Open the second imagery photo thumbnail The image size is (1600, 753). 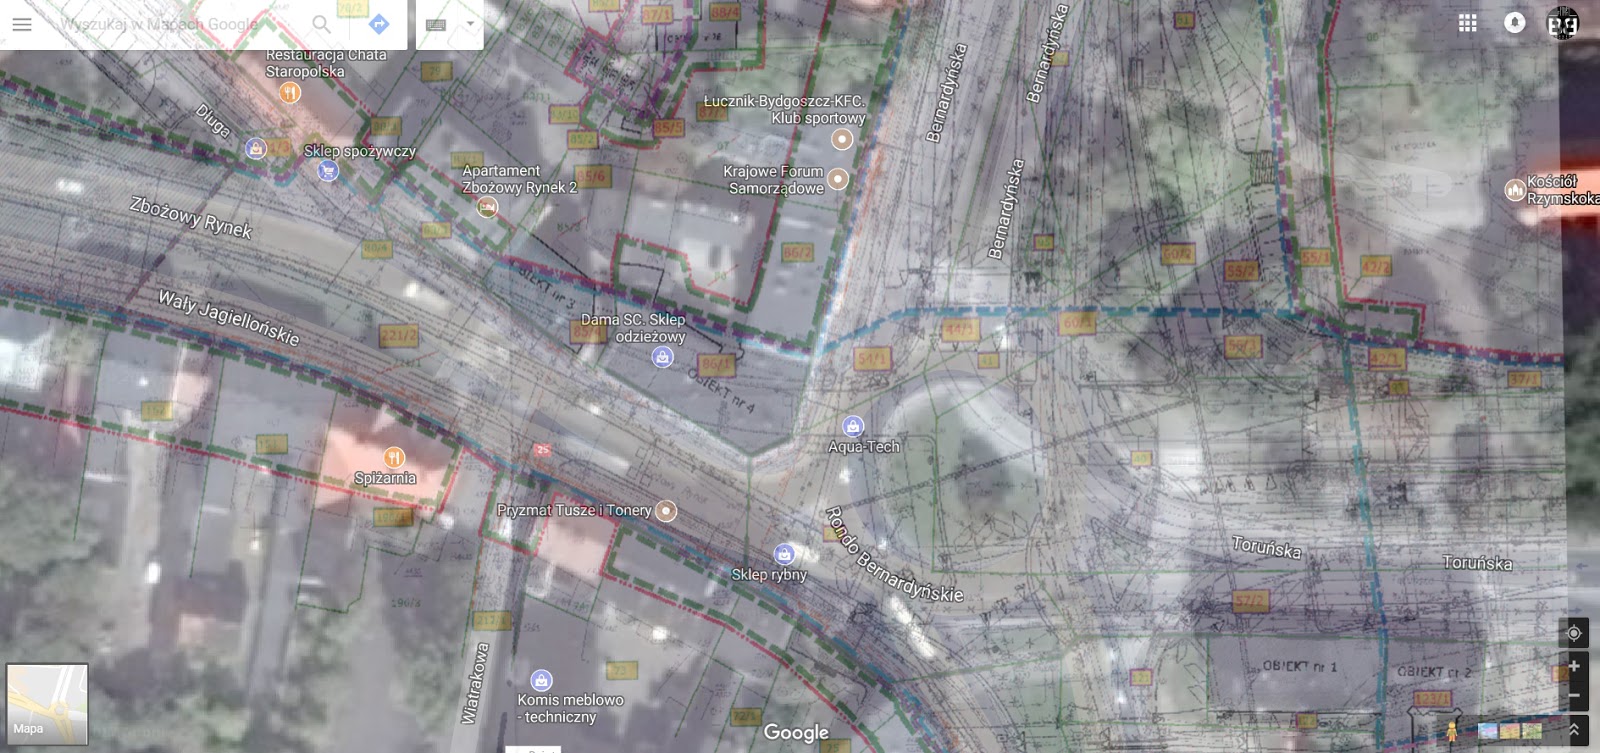(1509, 731)
